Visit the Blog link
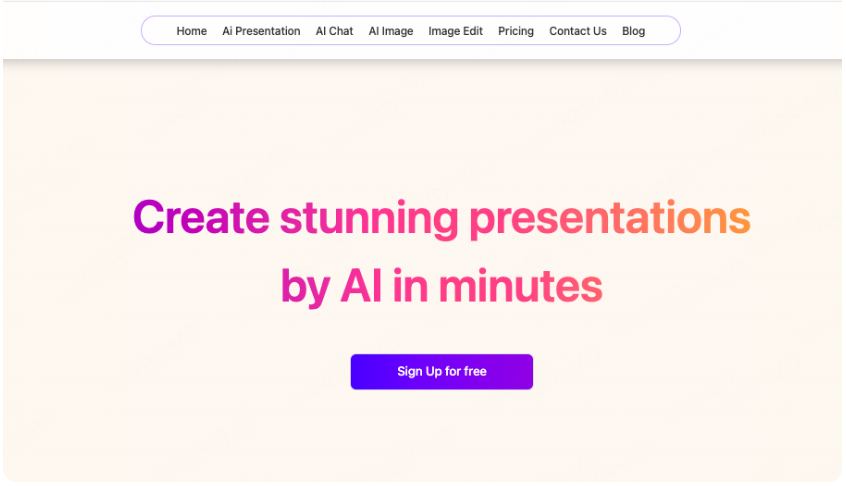The width and height of the screenshot is (846, 486). tap(633, 31)
